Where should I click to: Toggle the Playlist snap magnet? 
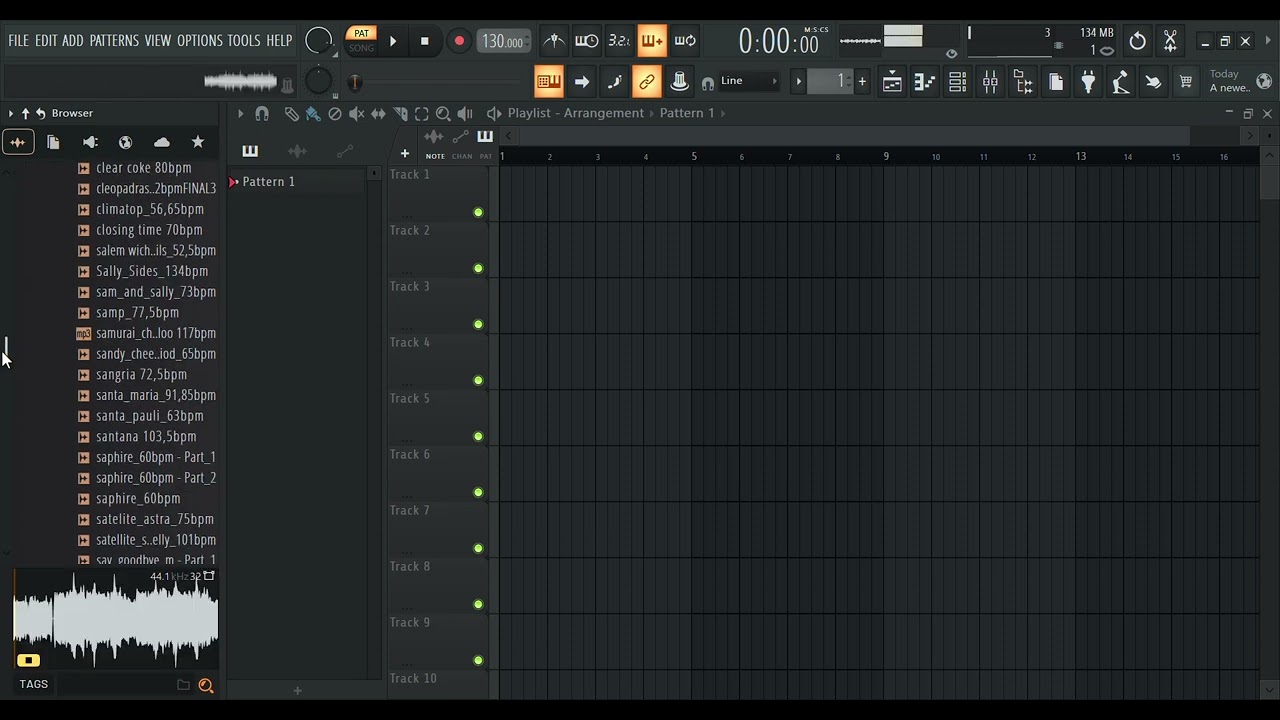point(262,114)
